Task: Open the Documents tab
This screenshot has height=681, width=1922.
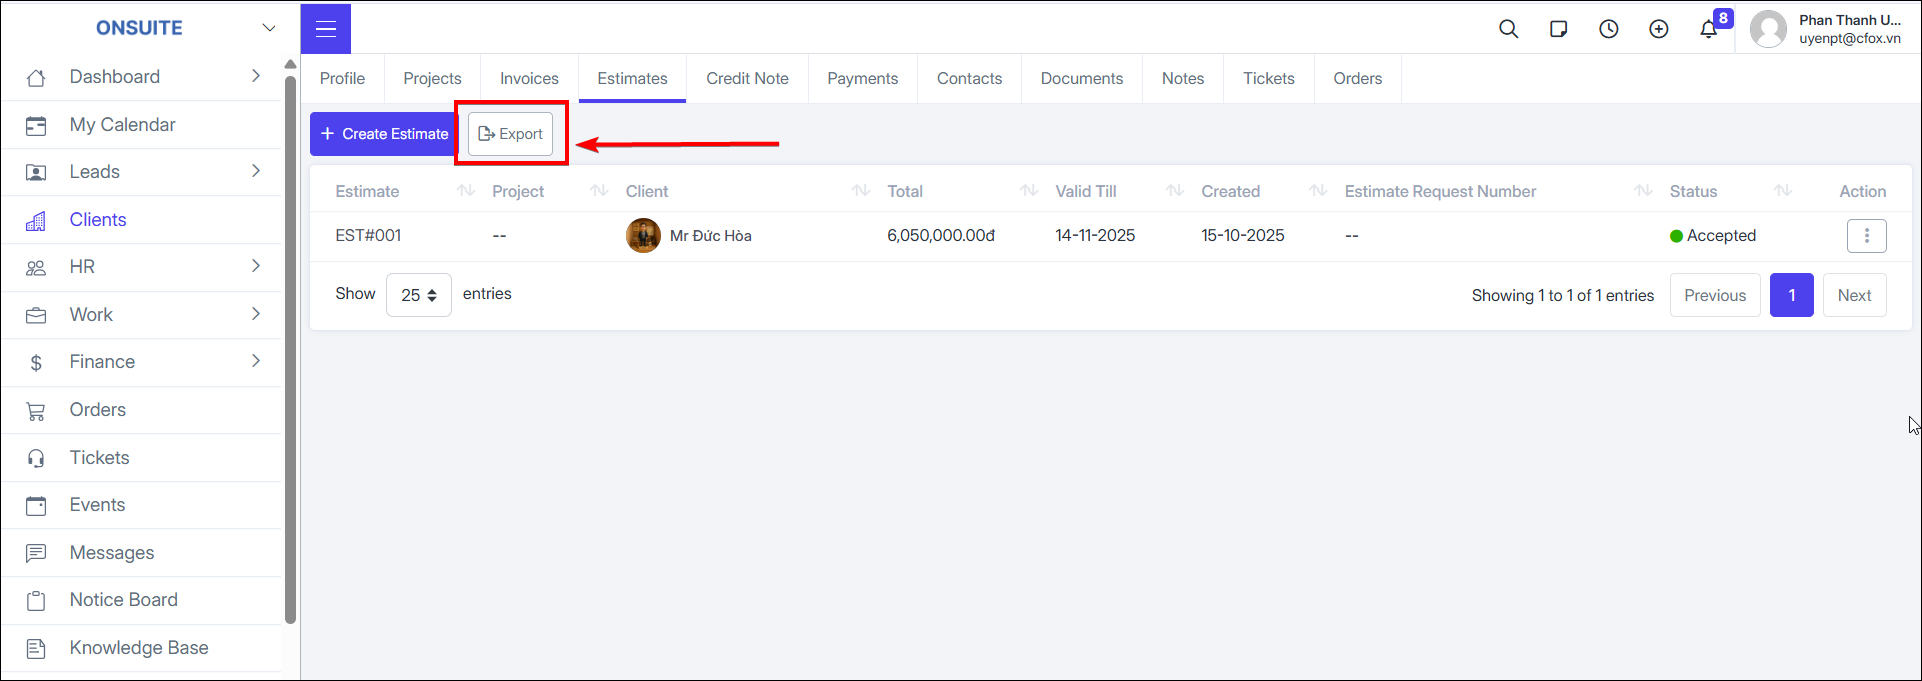Action: [1082, 78]
